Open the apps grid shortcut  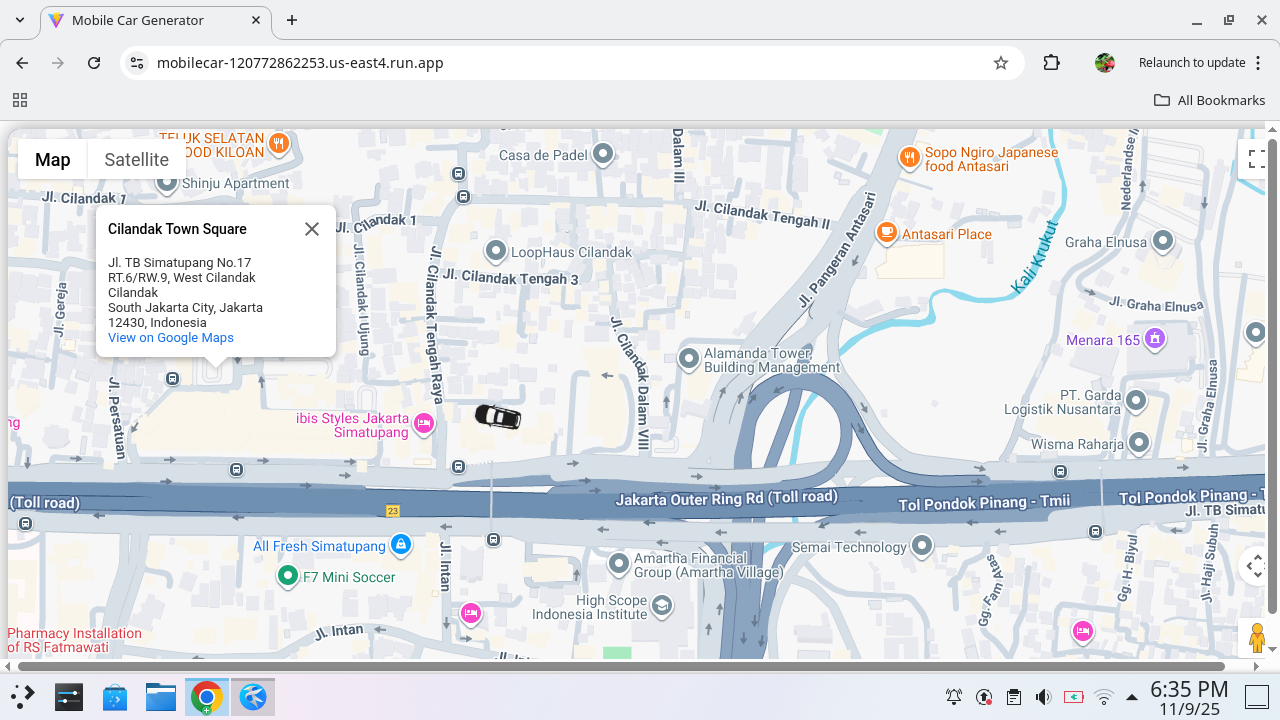tap(20, 100)
